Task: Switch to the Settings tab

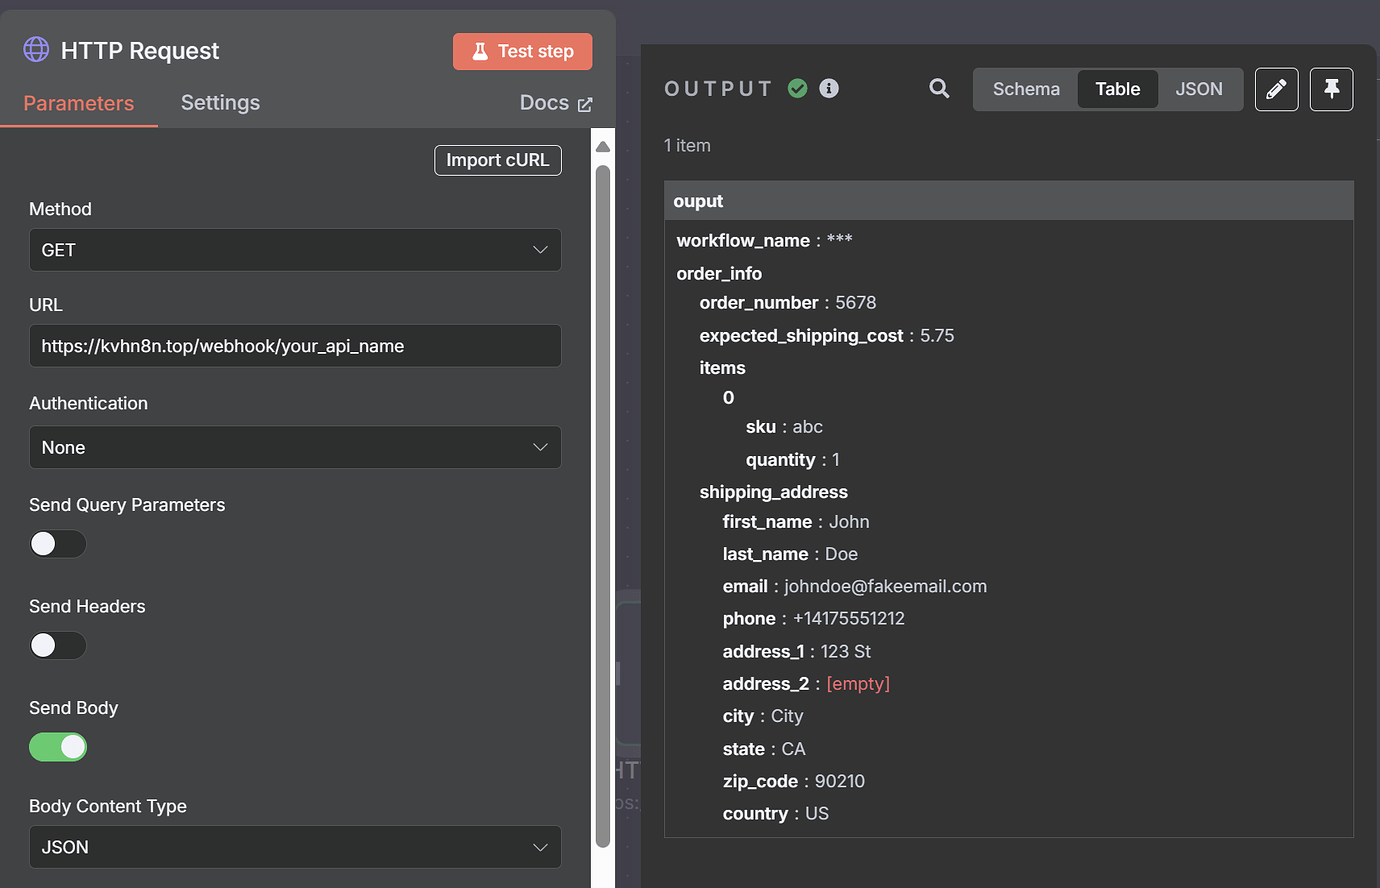Action: (220, 102)
